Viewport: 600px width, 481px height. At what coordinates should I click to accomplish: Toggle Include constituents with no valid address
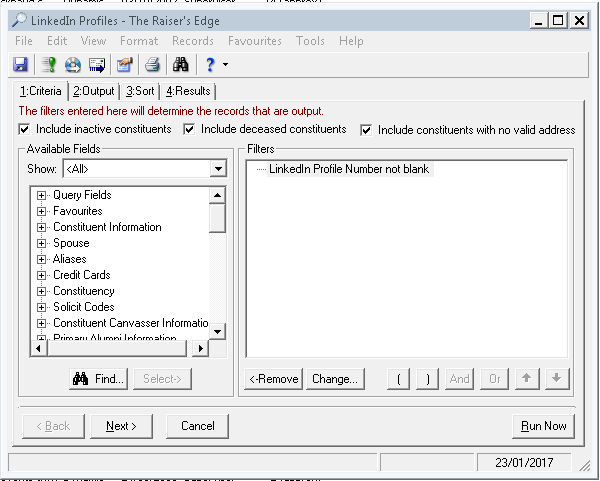[366, 130]
